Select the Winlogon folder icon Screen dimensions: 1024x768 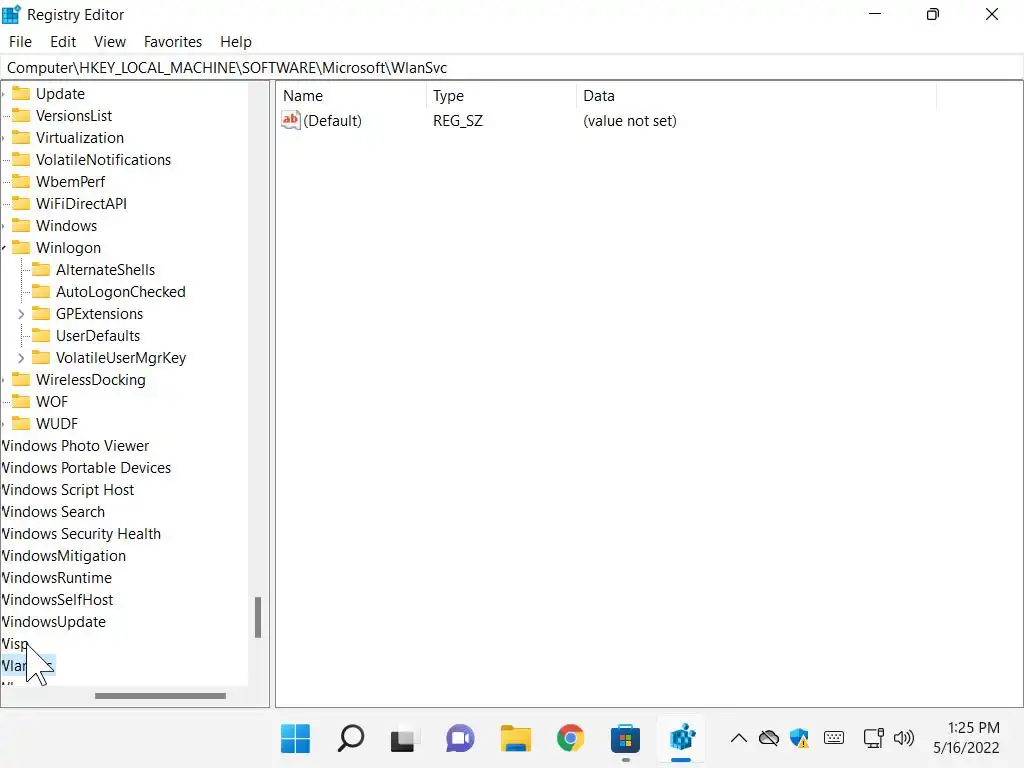tap(22, 248)
